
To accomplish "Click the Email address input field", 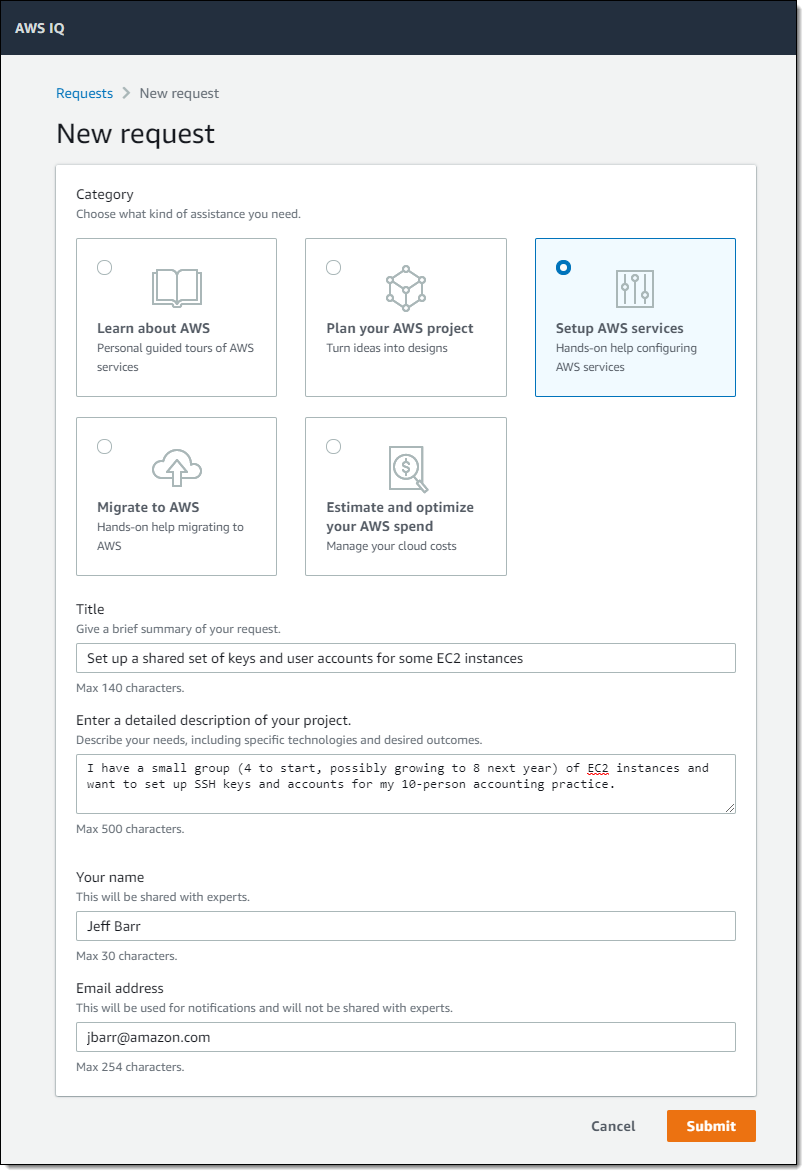I will click(405, 1037).
